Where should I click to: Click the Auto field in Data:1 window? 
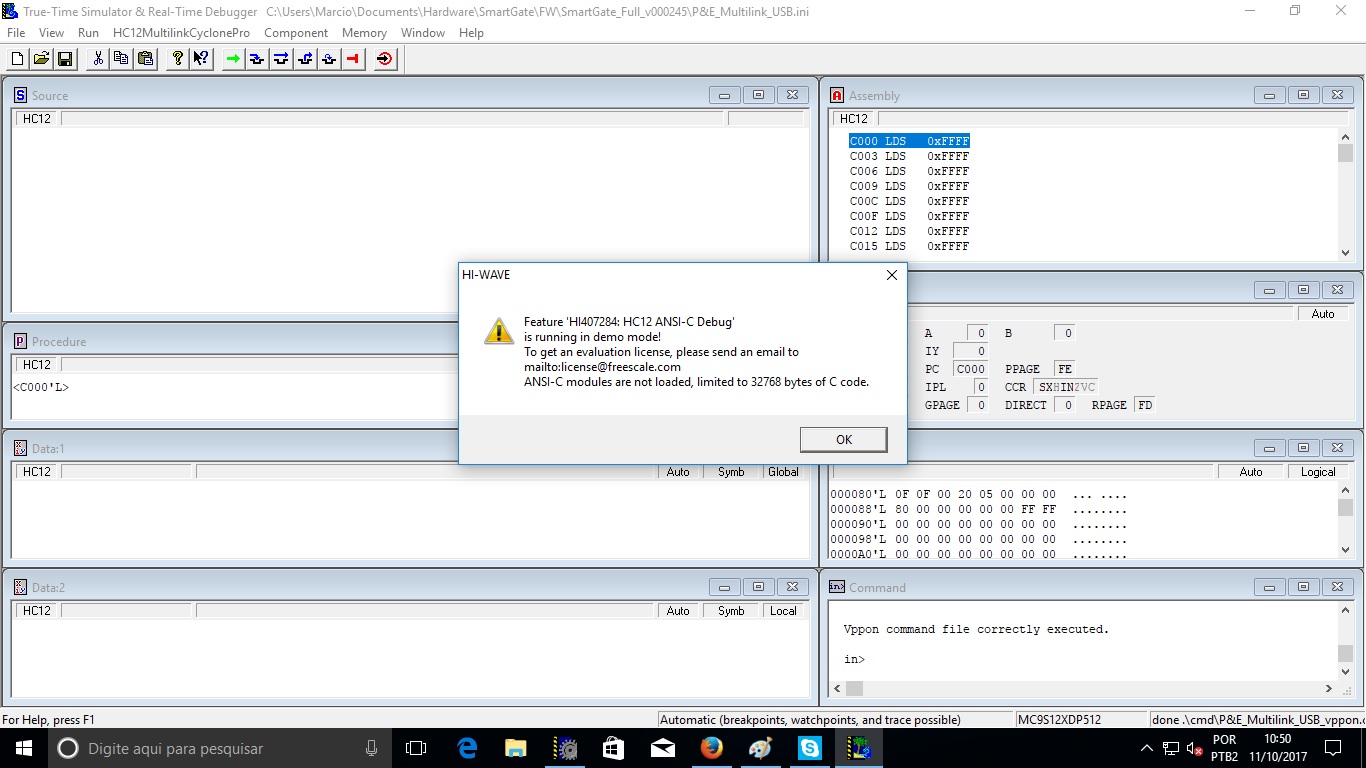click(678, 472)
